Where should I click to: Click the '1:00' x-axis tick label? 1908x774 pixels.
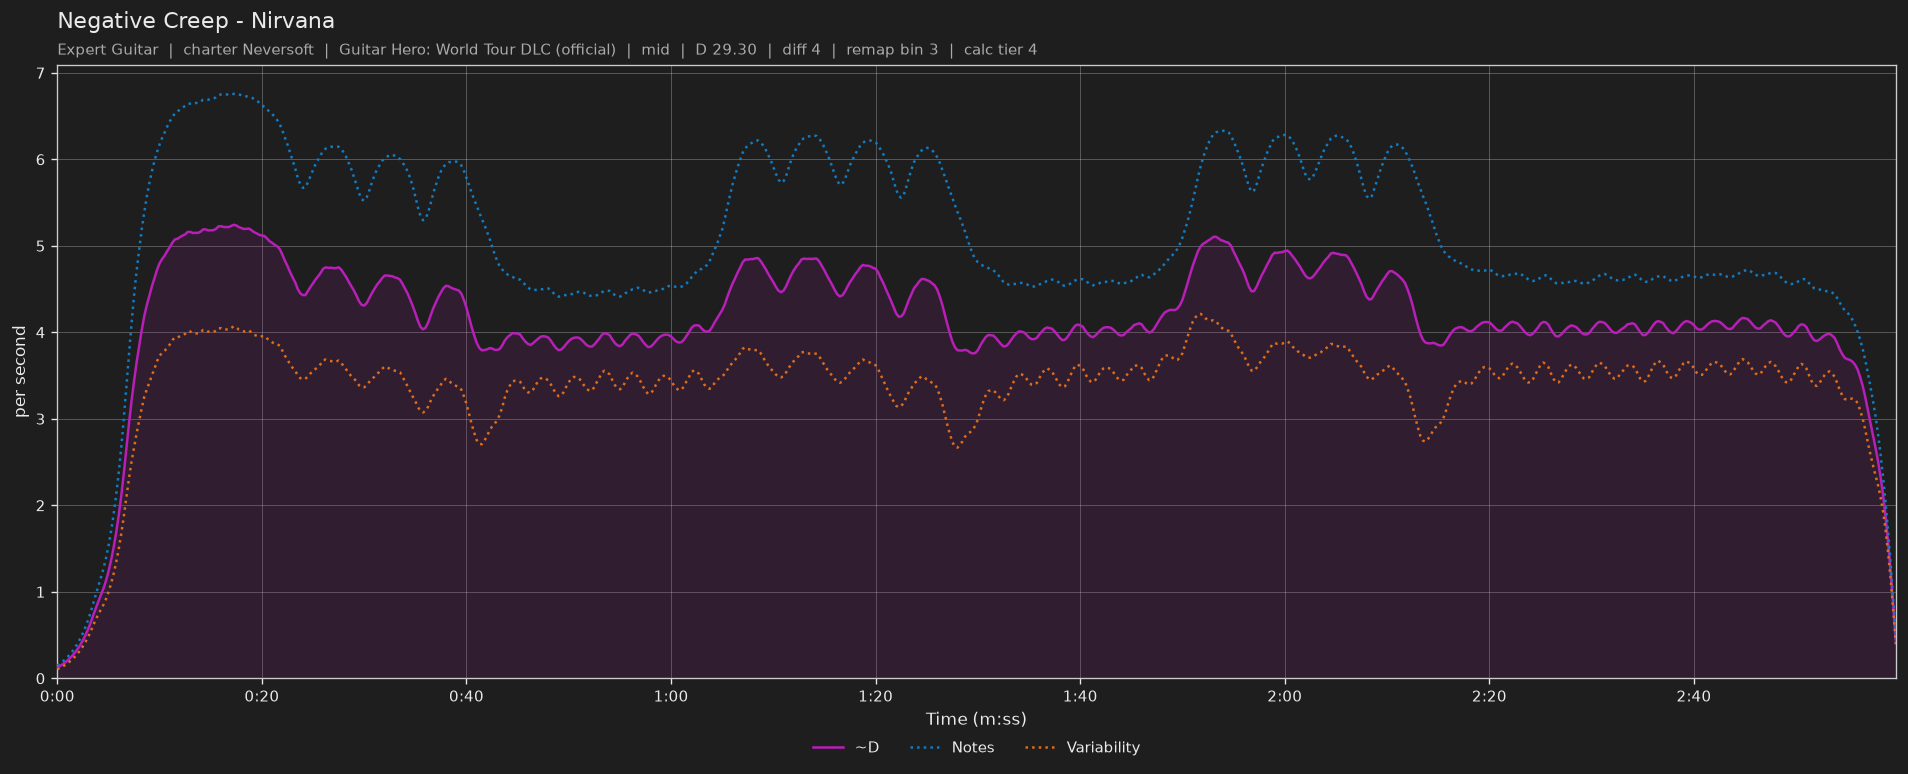[x=671, y=696]
